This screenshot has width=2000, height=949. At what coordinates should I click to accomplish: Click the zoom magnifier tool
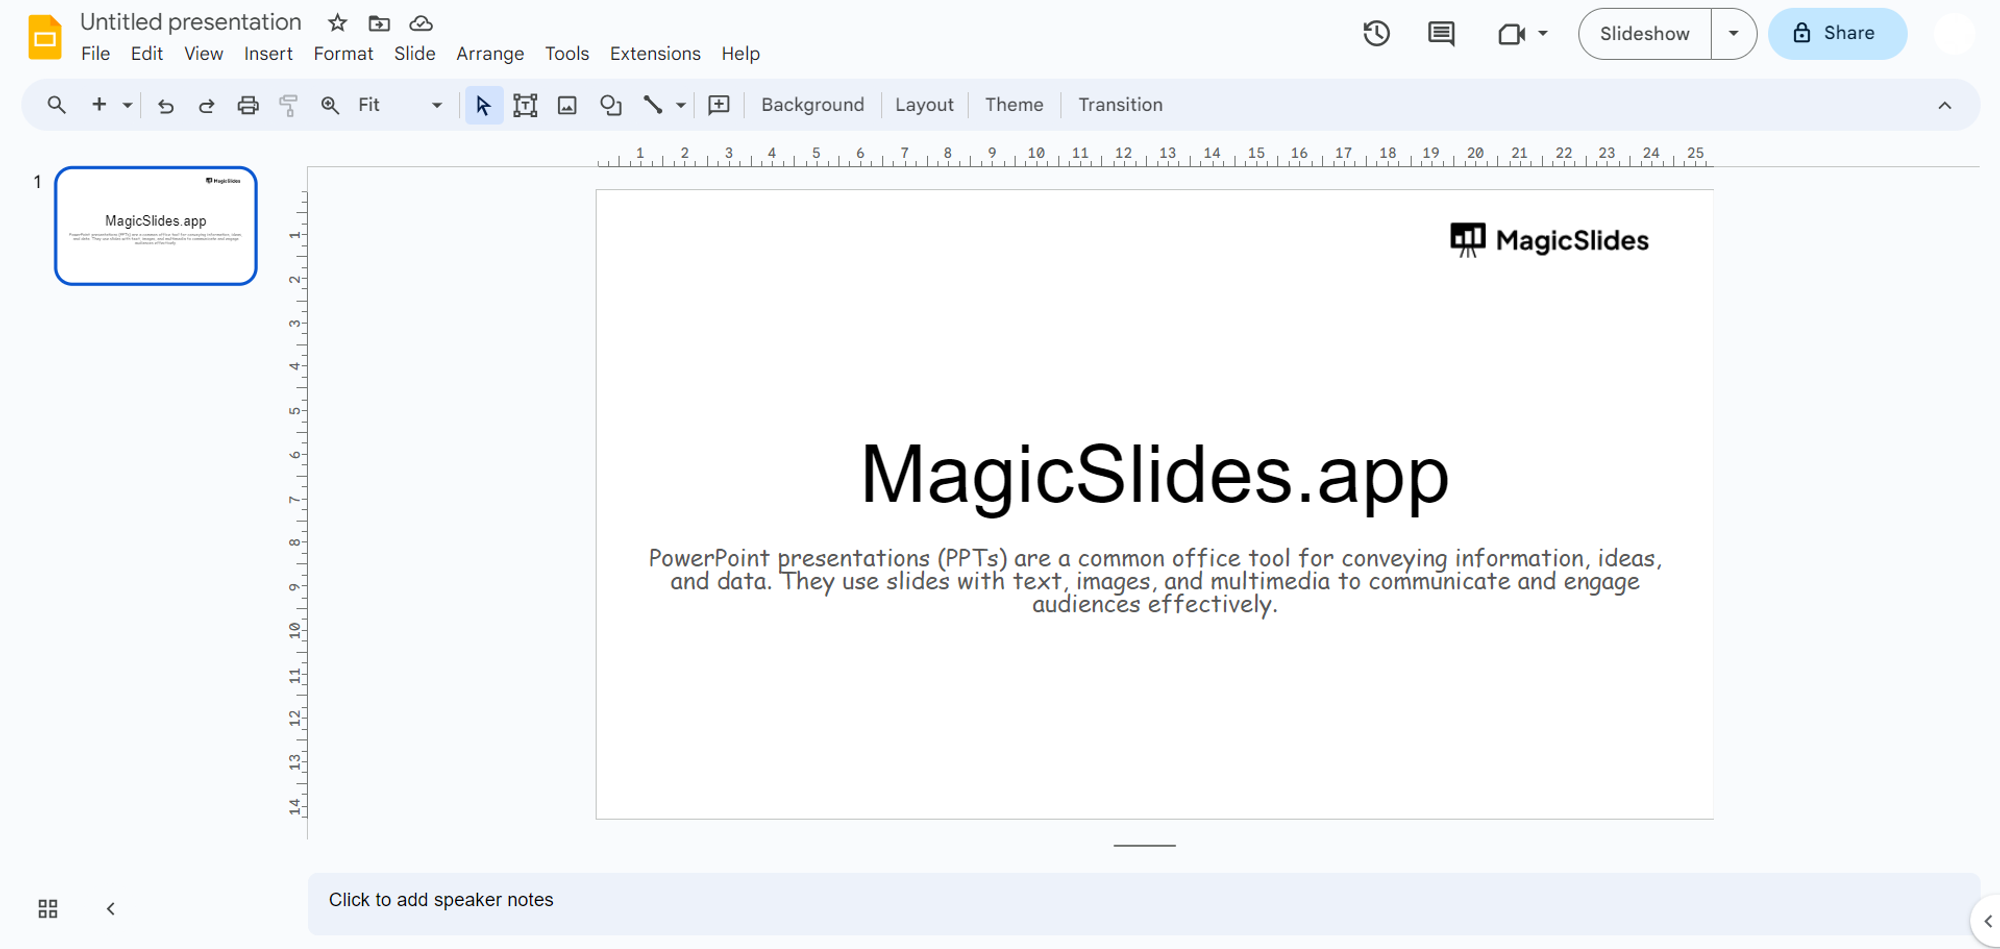[x=329, y=105]
